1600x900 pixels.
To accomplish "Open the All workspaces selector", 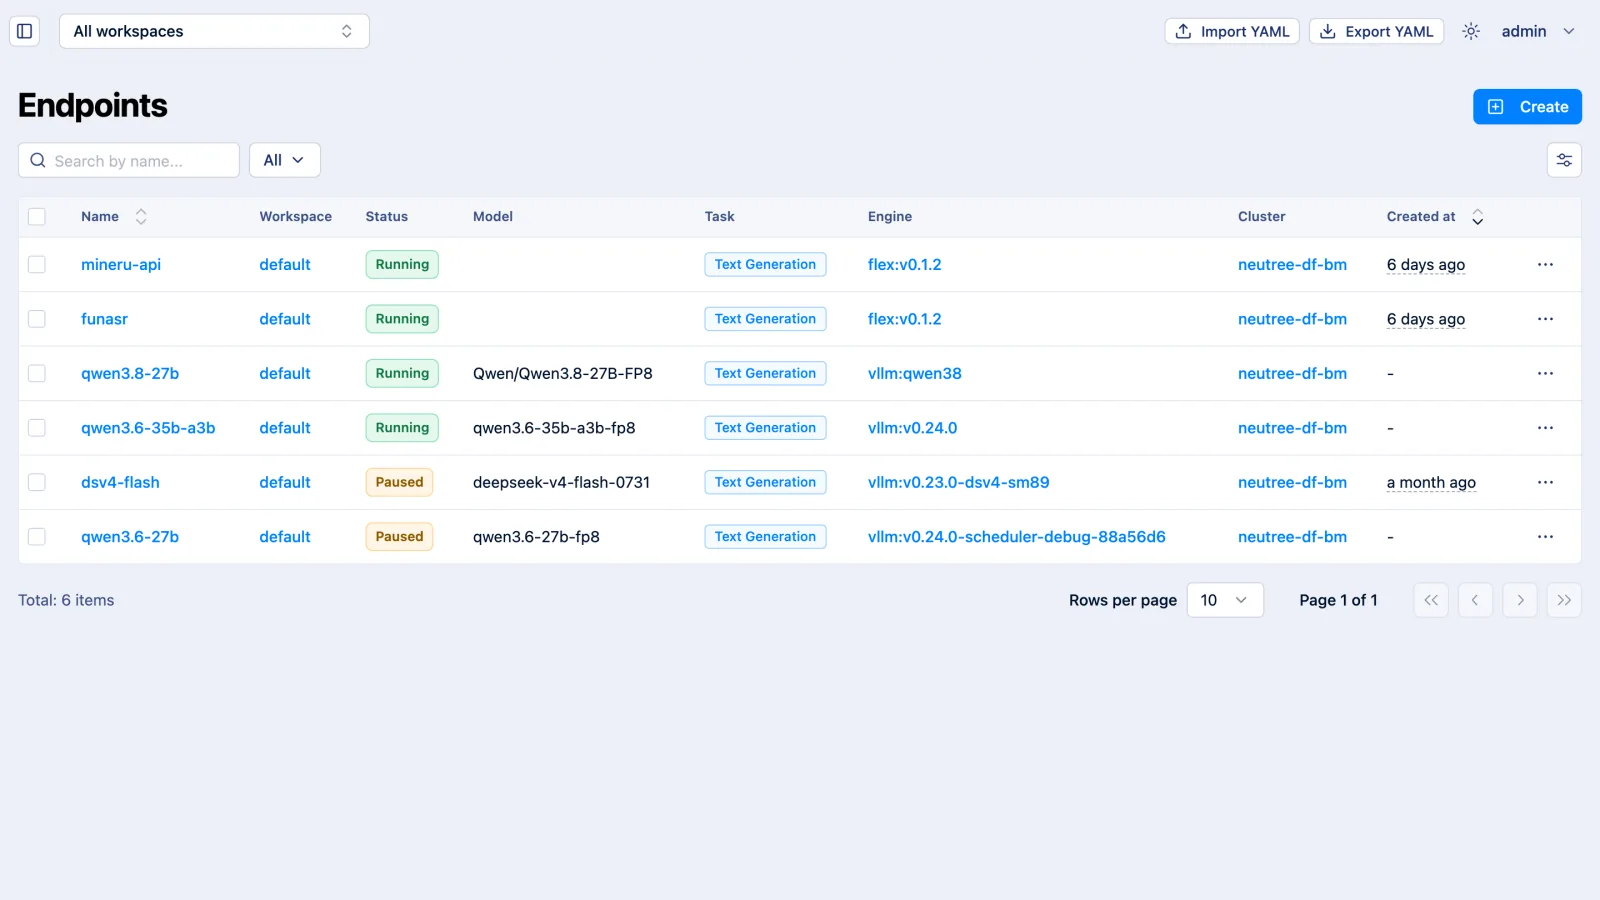I will click(214, 31).
